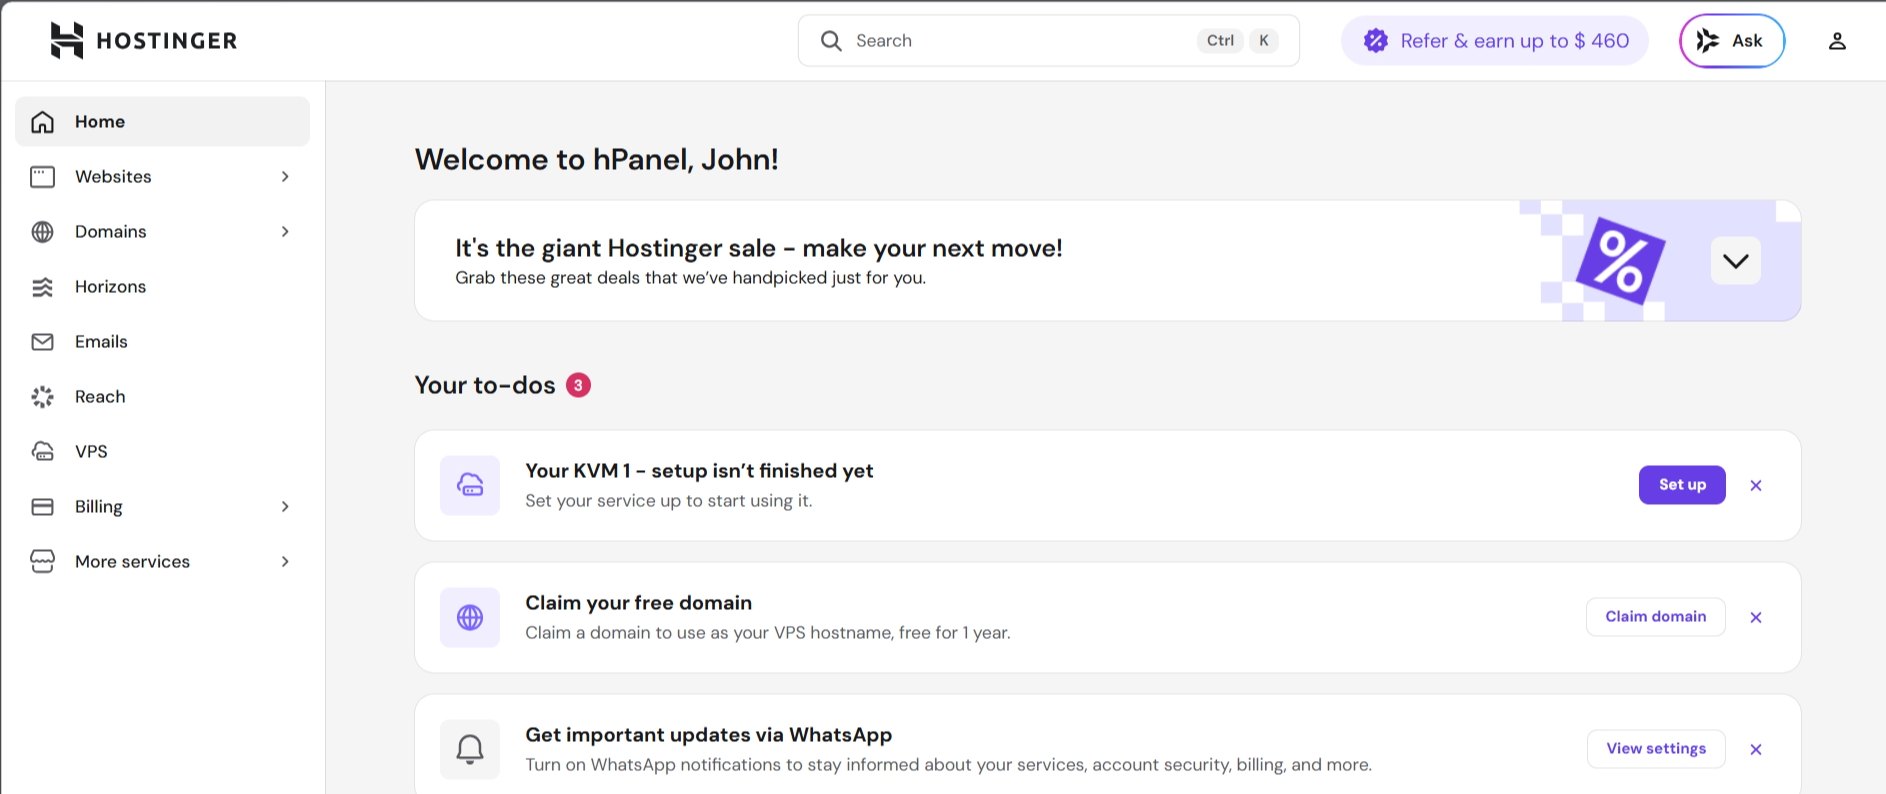The image size is (1886, 794).
Task: Click the Billing label in sidebar
Action: tap(99, 507)
